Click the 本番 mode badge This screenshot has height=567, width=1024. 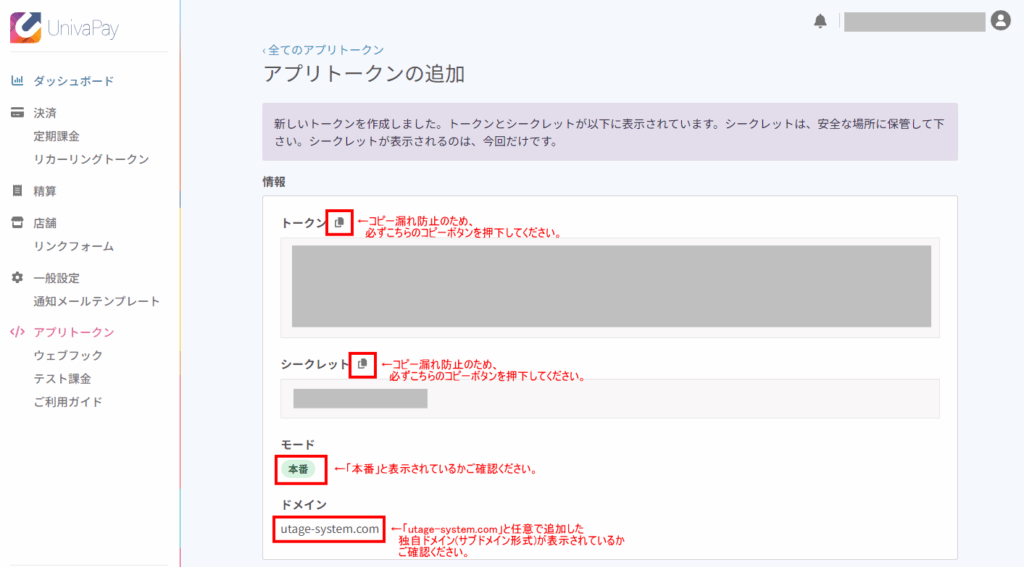tap(298, 469)
